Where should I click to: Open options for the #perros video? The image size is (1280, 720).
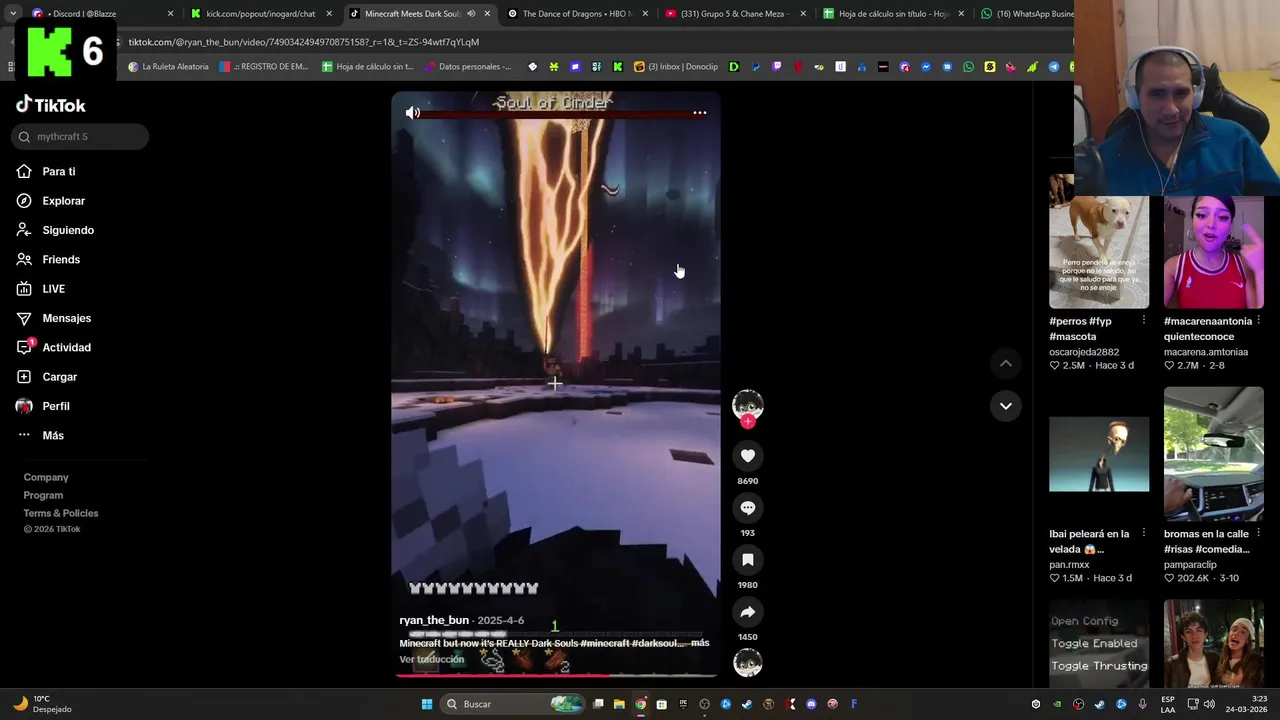pos(1143,321)
